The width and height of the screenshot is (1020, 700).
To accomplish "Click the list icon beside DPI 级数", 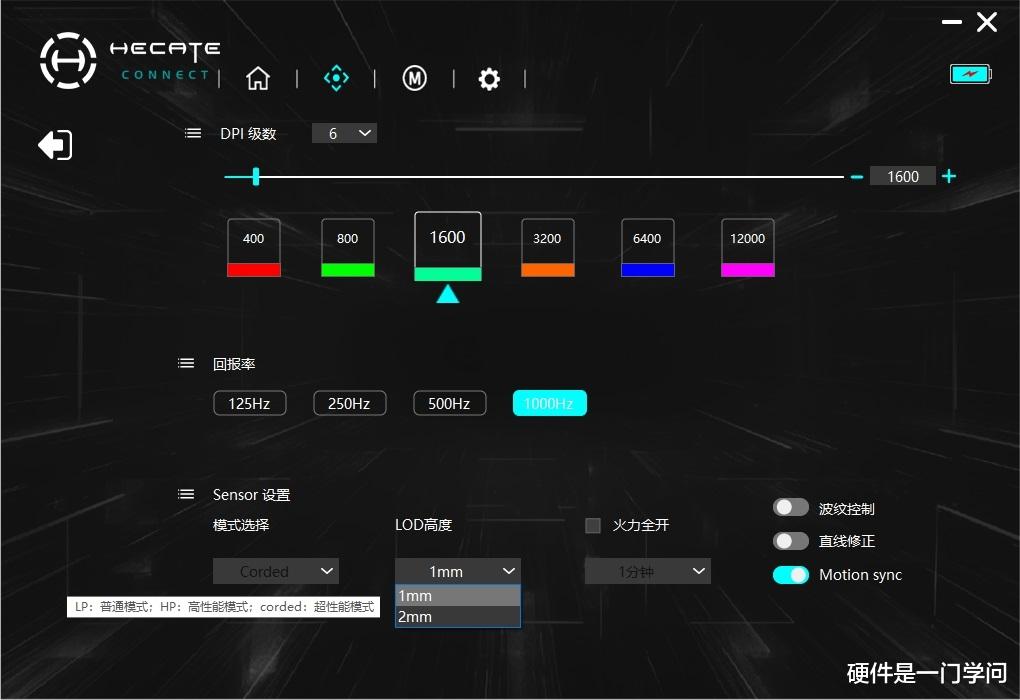I will (x=193, y=133).
